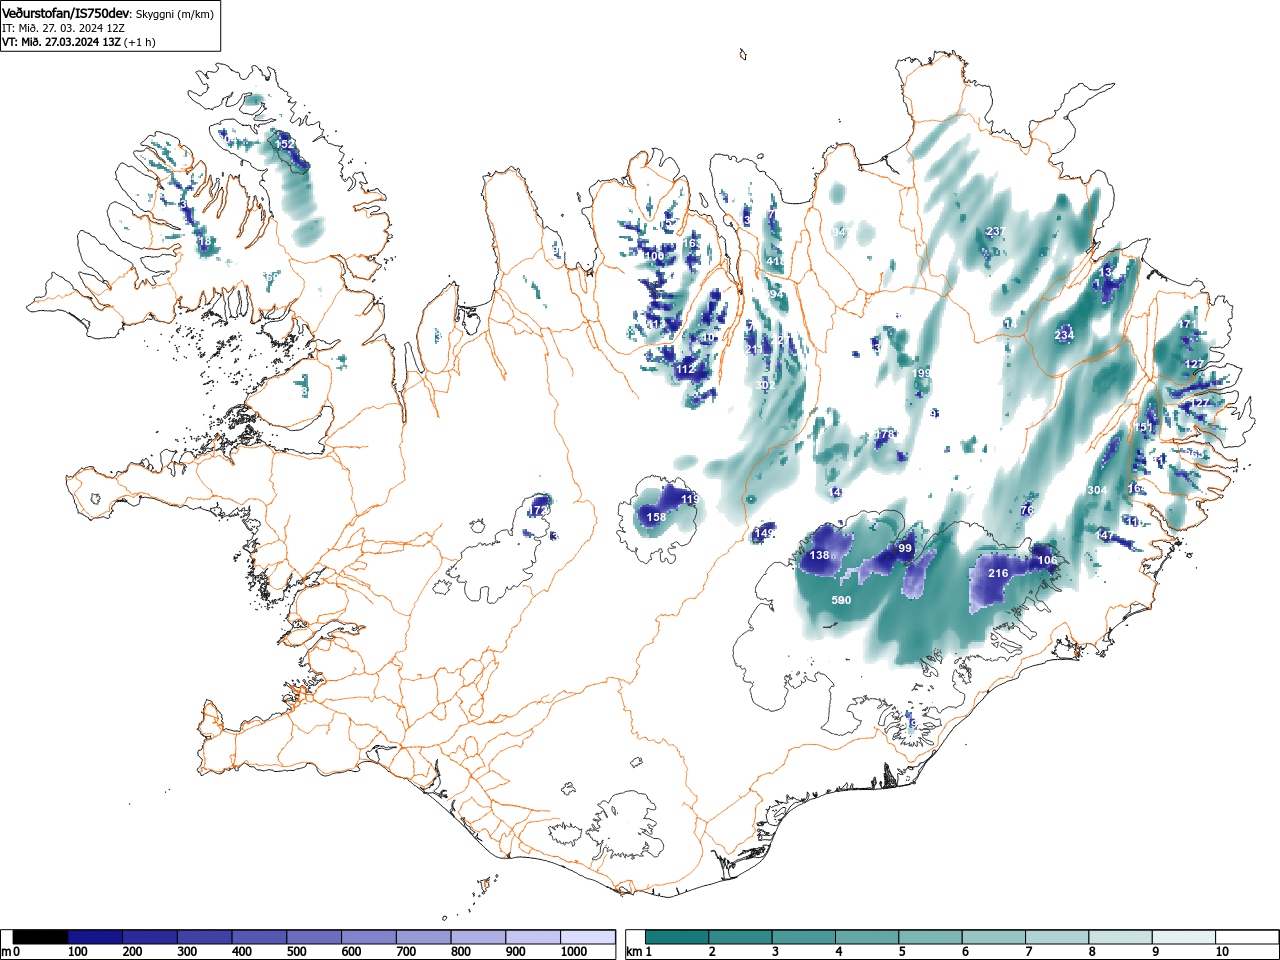Choose the lightest 9–10 km legend swatch
This screenshot has width=1280, height=960.
point(1184,937)
